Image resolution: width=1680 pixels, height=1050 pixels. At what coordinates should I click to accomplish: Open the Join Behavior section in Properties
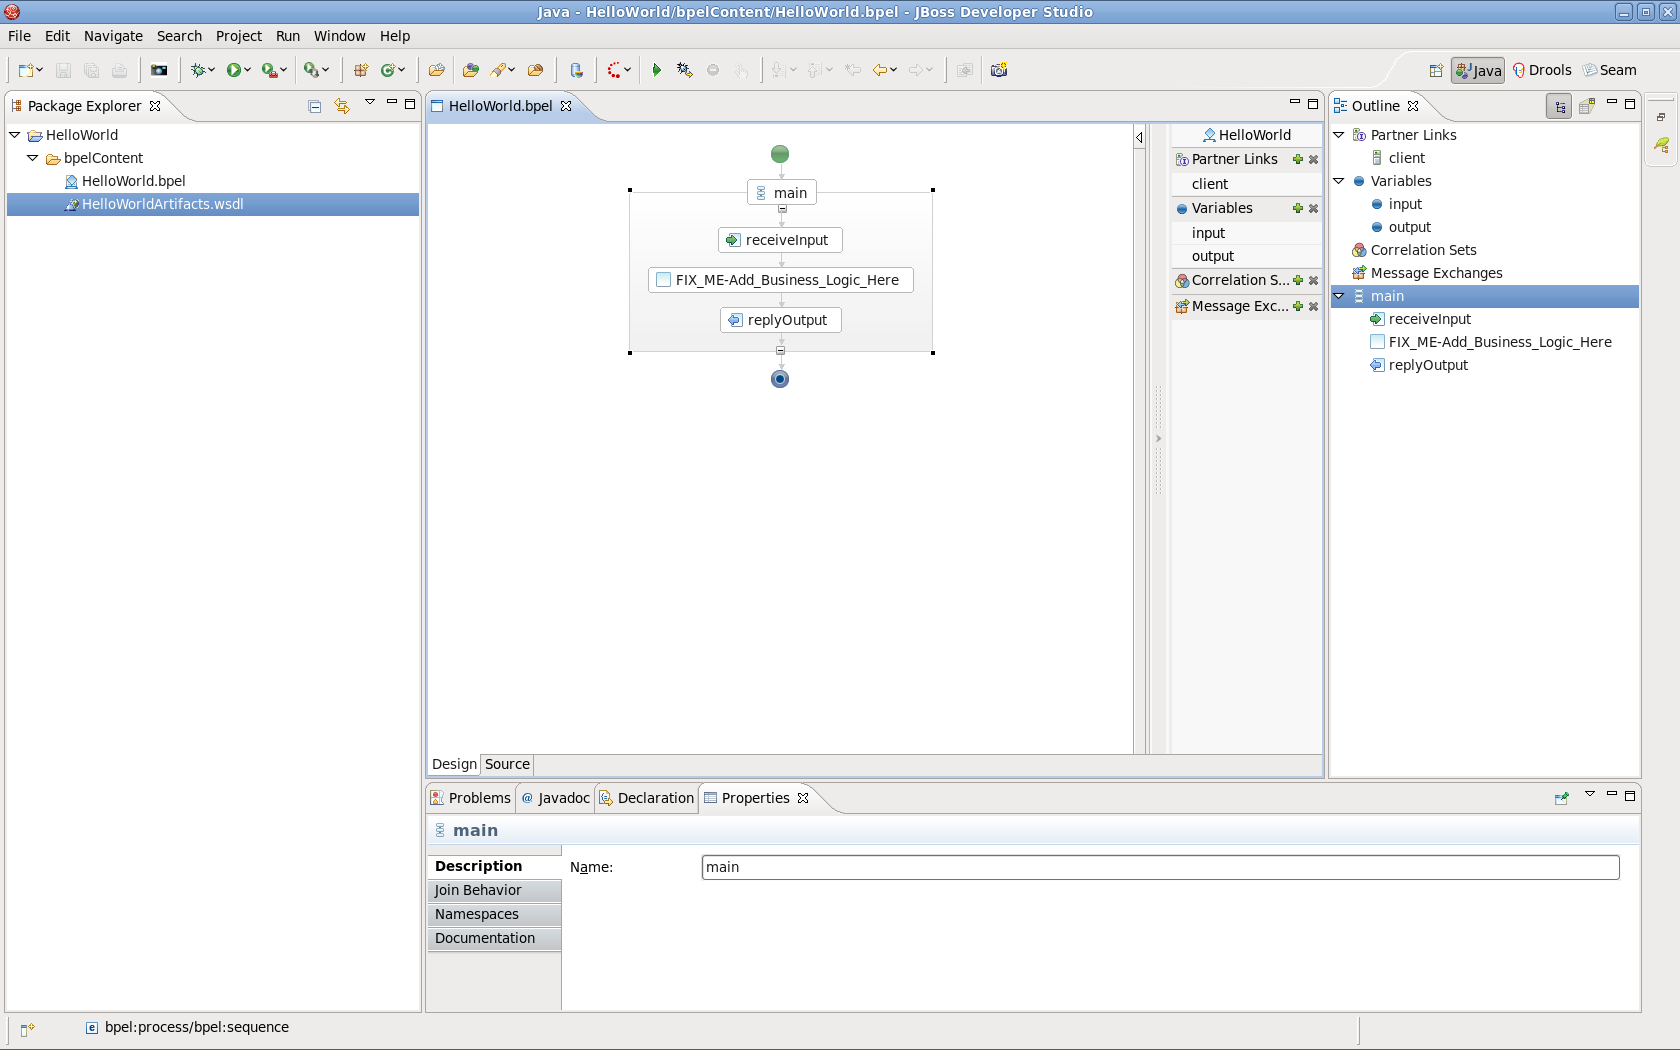point(477,889)
